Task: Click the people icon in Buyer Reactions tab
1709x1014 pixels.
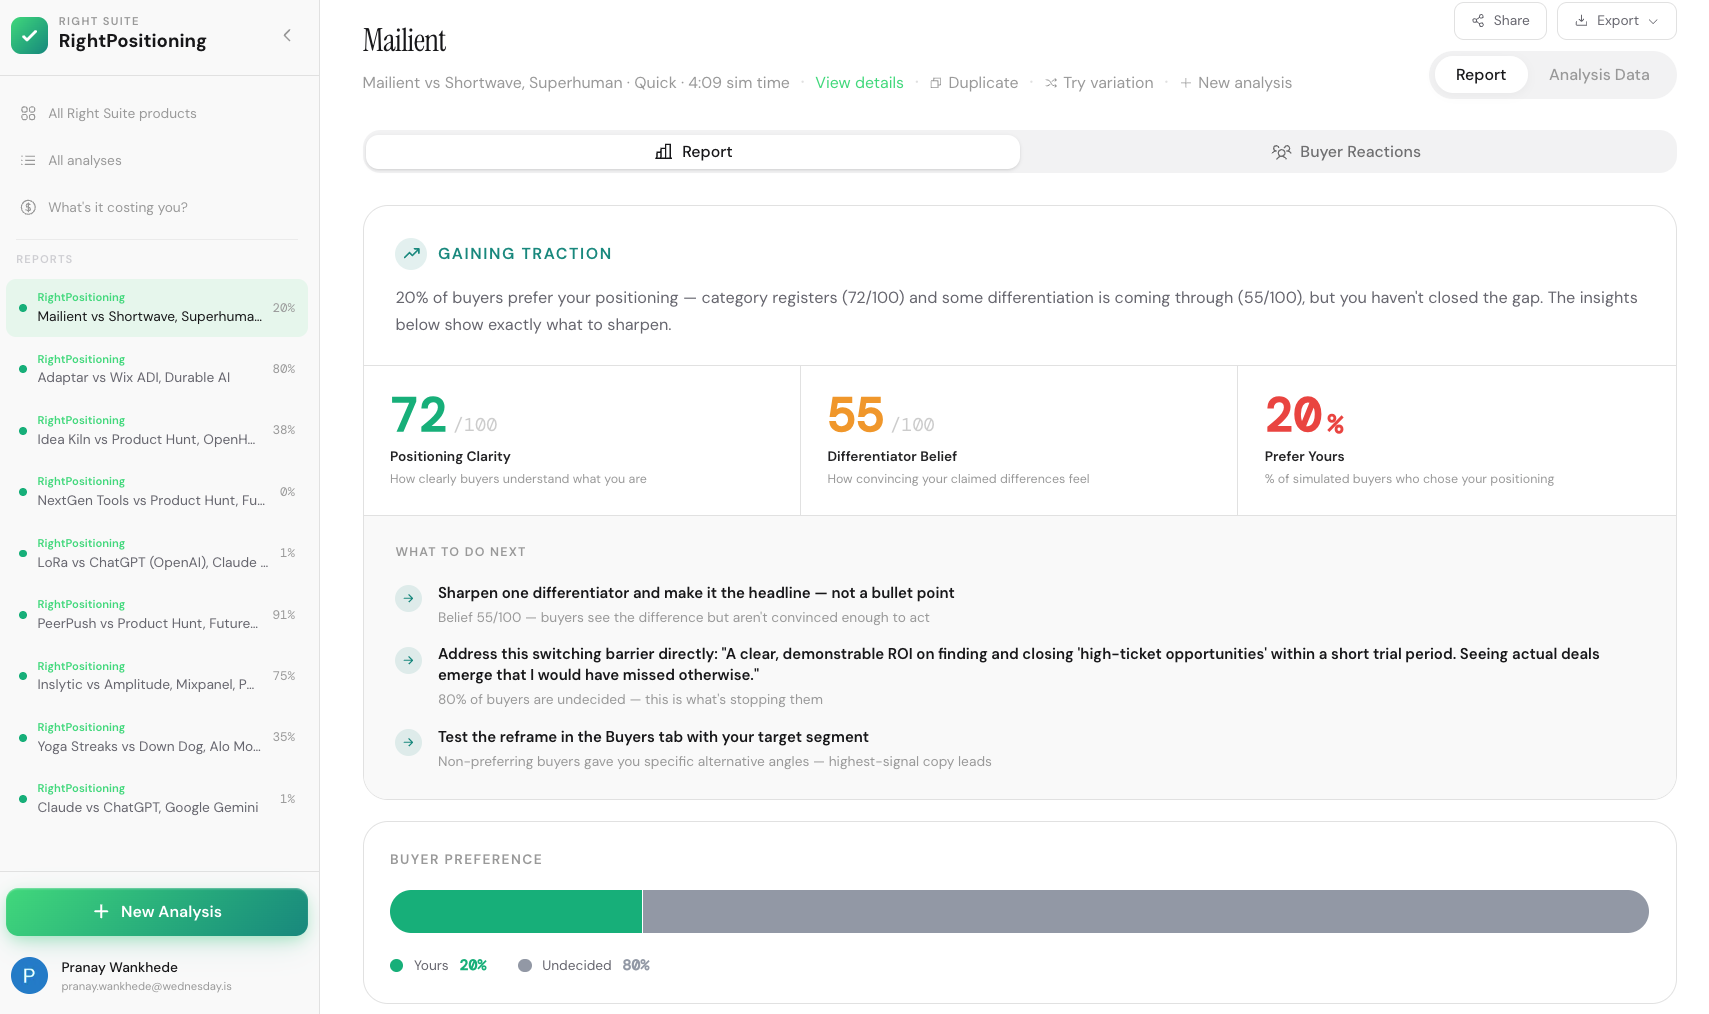Action: pyautogui.click(x=1281, y=152)
